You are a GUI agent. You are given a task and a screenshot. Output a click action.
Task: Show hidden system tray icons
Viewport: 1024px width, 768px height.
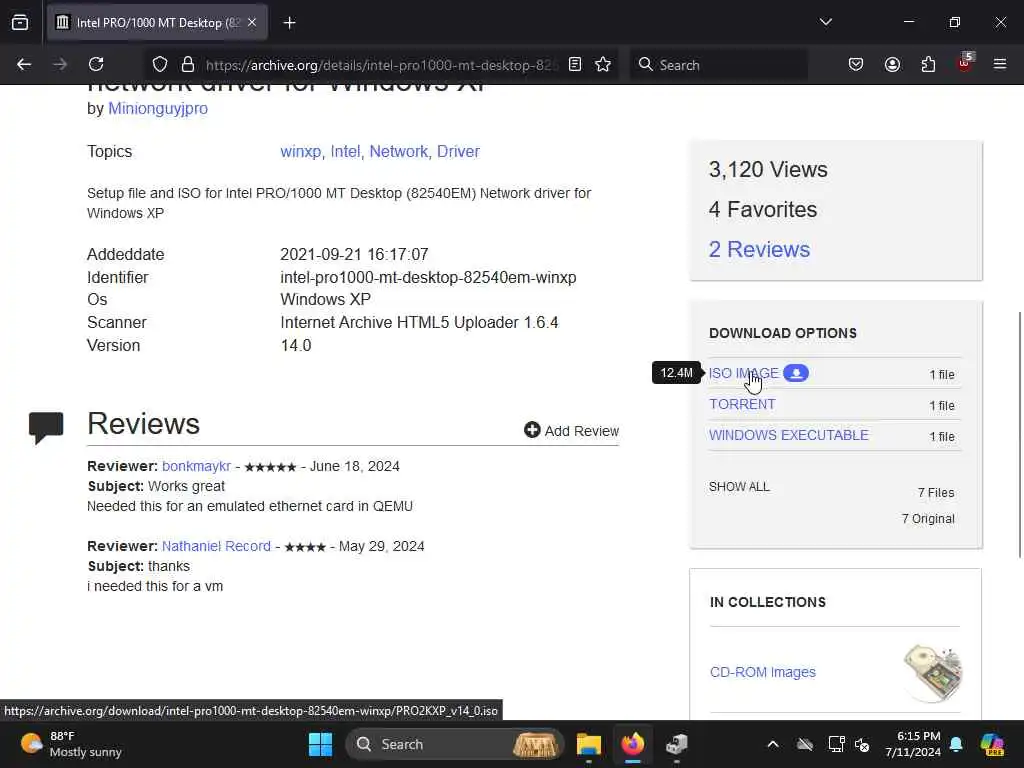(x=773, y=744)
